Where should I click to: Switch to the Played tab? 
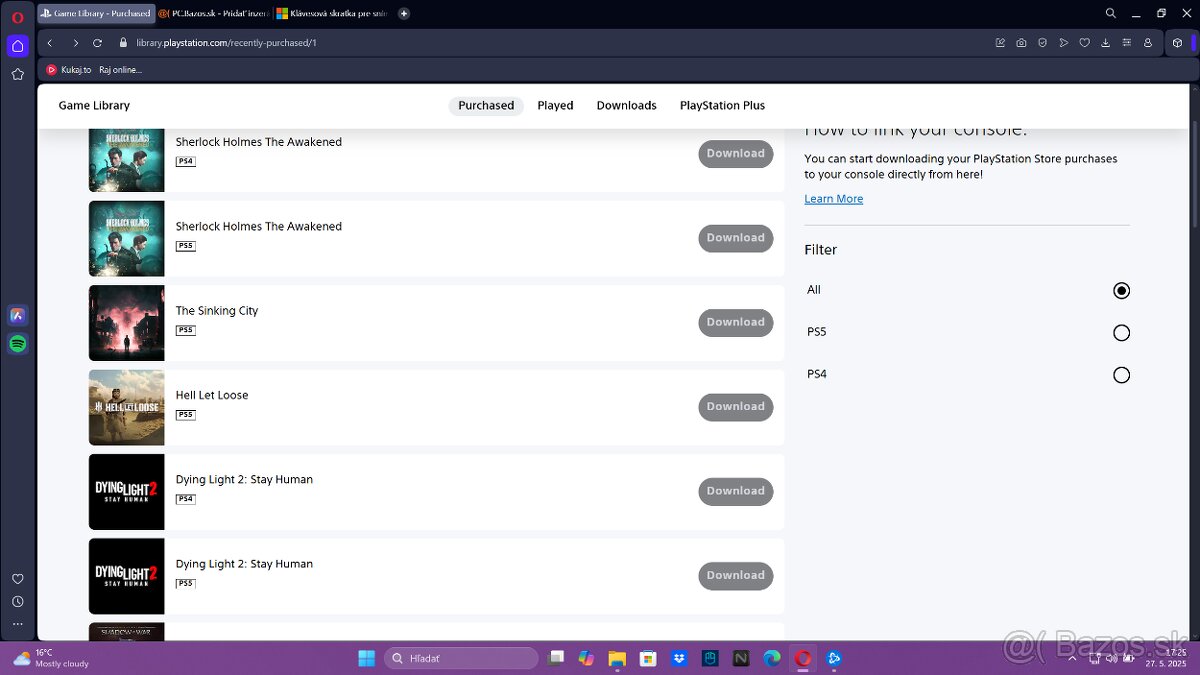555,106
